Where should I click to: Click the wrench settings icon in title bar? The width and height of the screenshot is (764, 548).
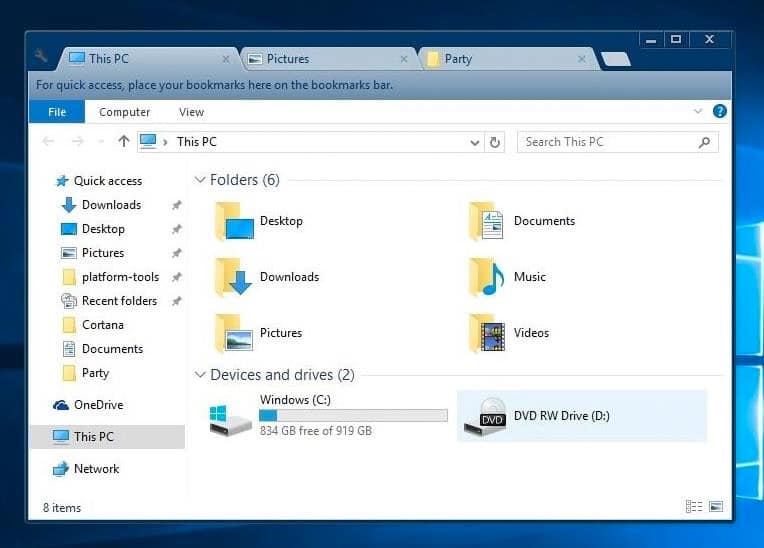point(41,57)
